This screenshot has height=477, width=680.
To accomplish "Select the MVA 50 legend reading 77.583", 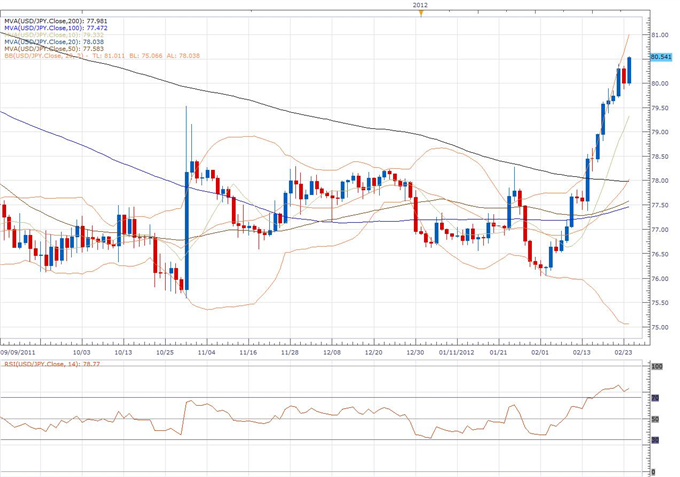I will click(54, 49).
